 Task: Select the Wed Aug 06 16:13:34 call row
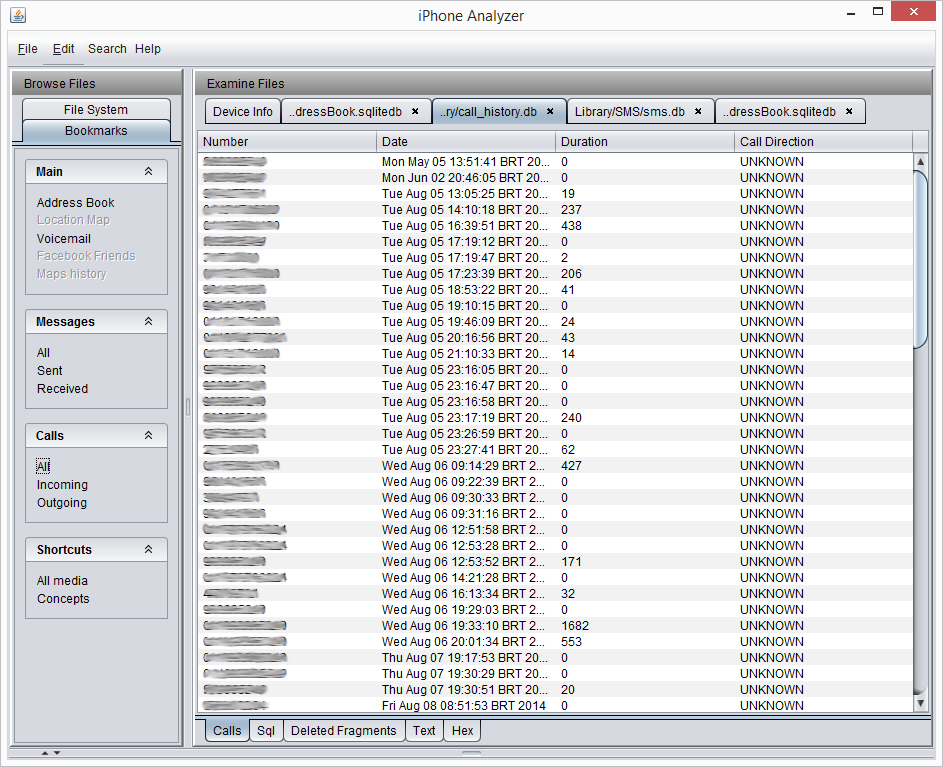555,594
